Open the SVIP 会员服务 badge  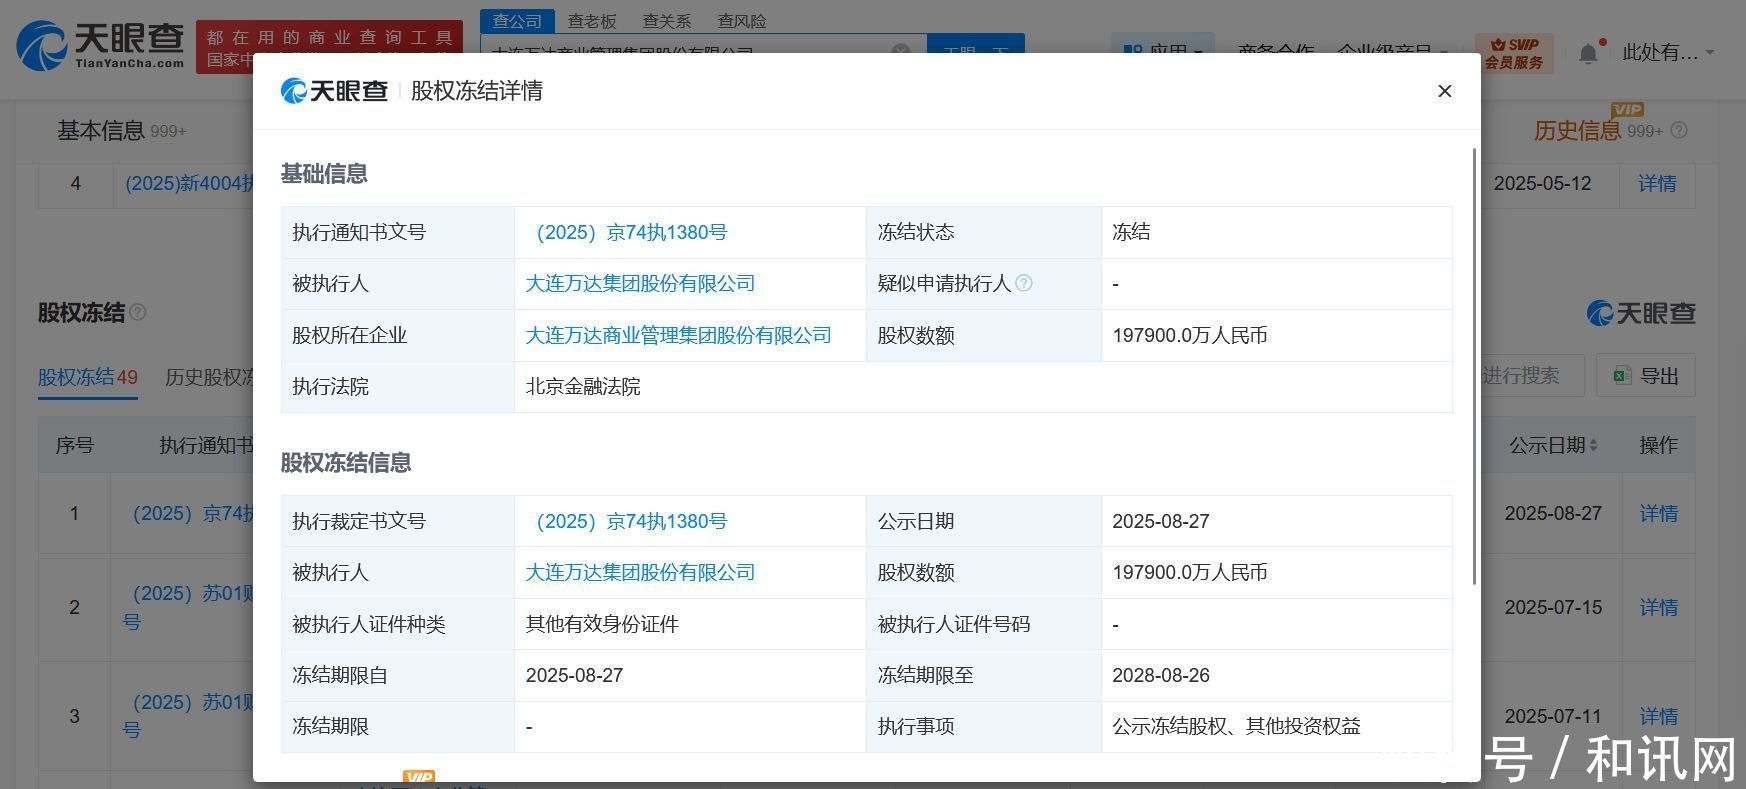[x=1513, y=53]
